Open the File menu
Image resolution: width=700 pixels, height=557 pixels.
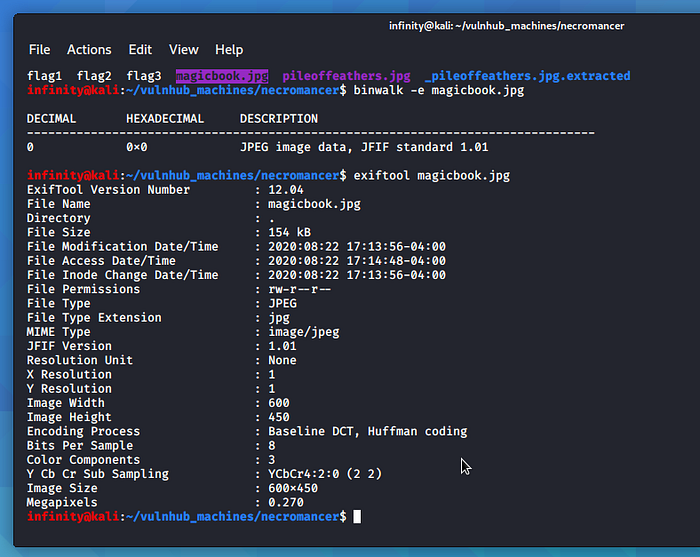tap(39, 50)
